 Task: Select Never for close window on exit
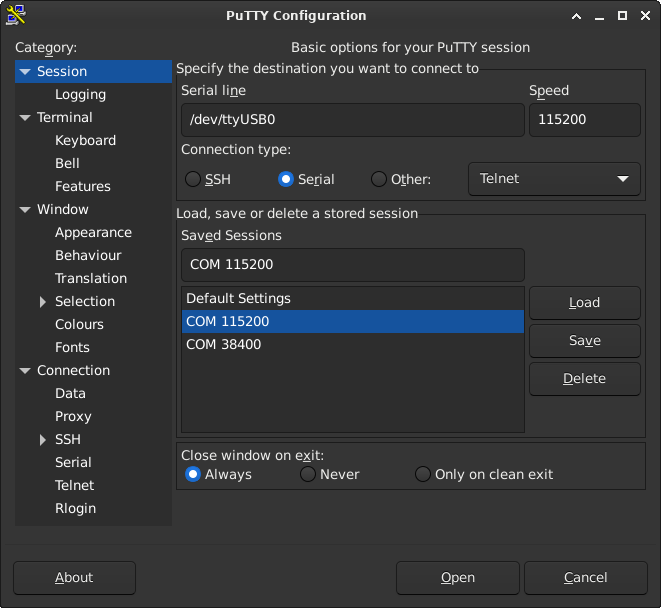[308, 474]
